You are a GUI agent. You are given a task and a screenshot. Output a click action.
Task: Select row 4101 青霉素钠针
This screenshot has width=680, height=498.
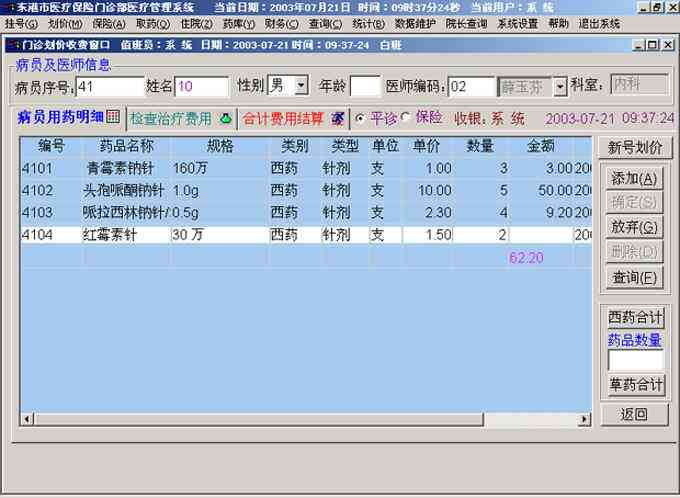coord(306,168)
